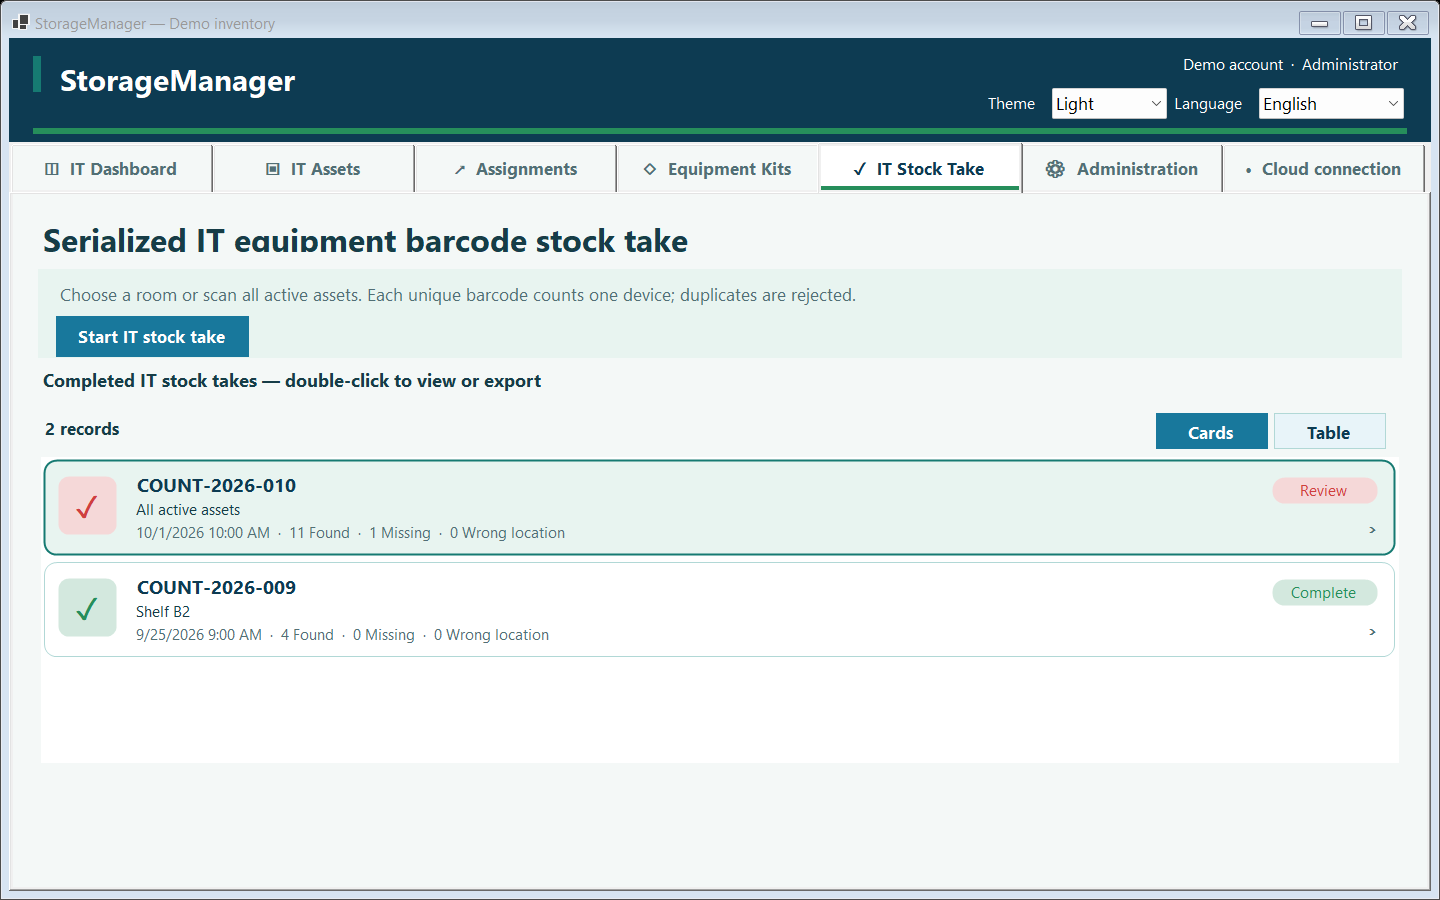Viewport: 1440px width, 900px height.
Task: Click Start IT stock take button
Action: (152, 337)
